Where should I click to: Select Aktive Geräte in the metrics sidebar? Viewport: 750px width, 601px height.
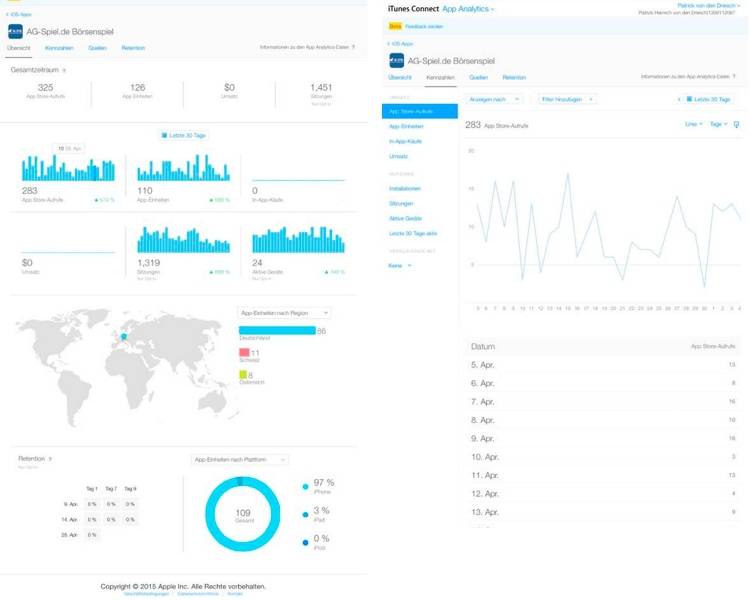pos(405,218)
